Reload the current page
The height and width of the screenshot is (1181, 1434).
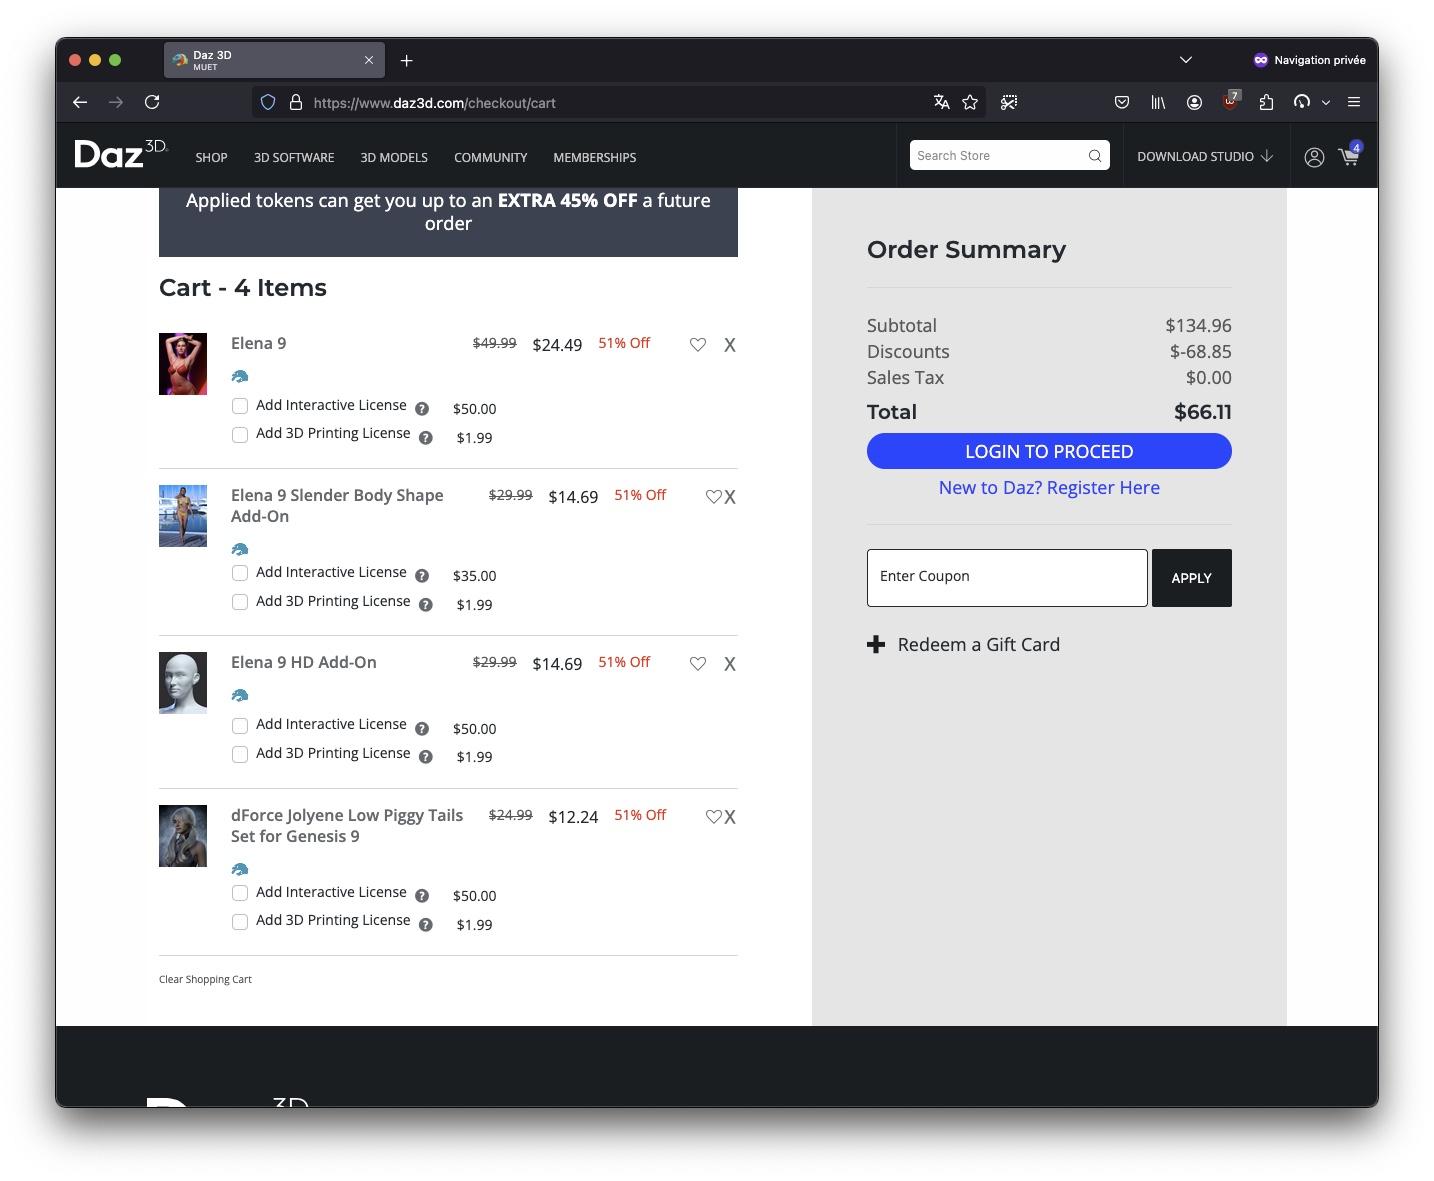pyautogui.click(x=152, y=102)
